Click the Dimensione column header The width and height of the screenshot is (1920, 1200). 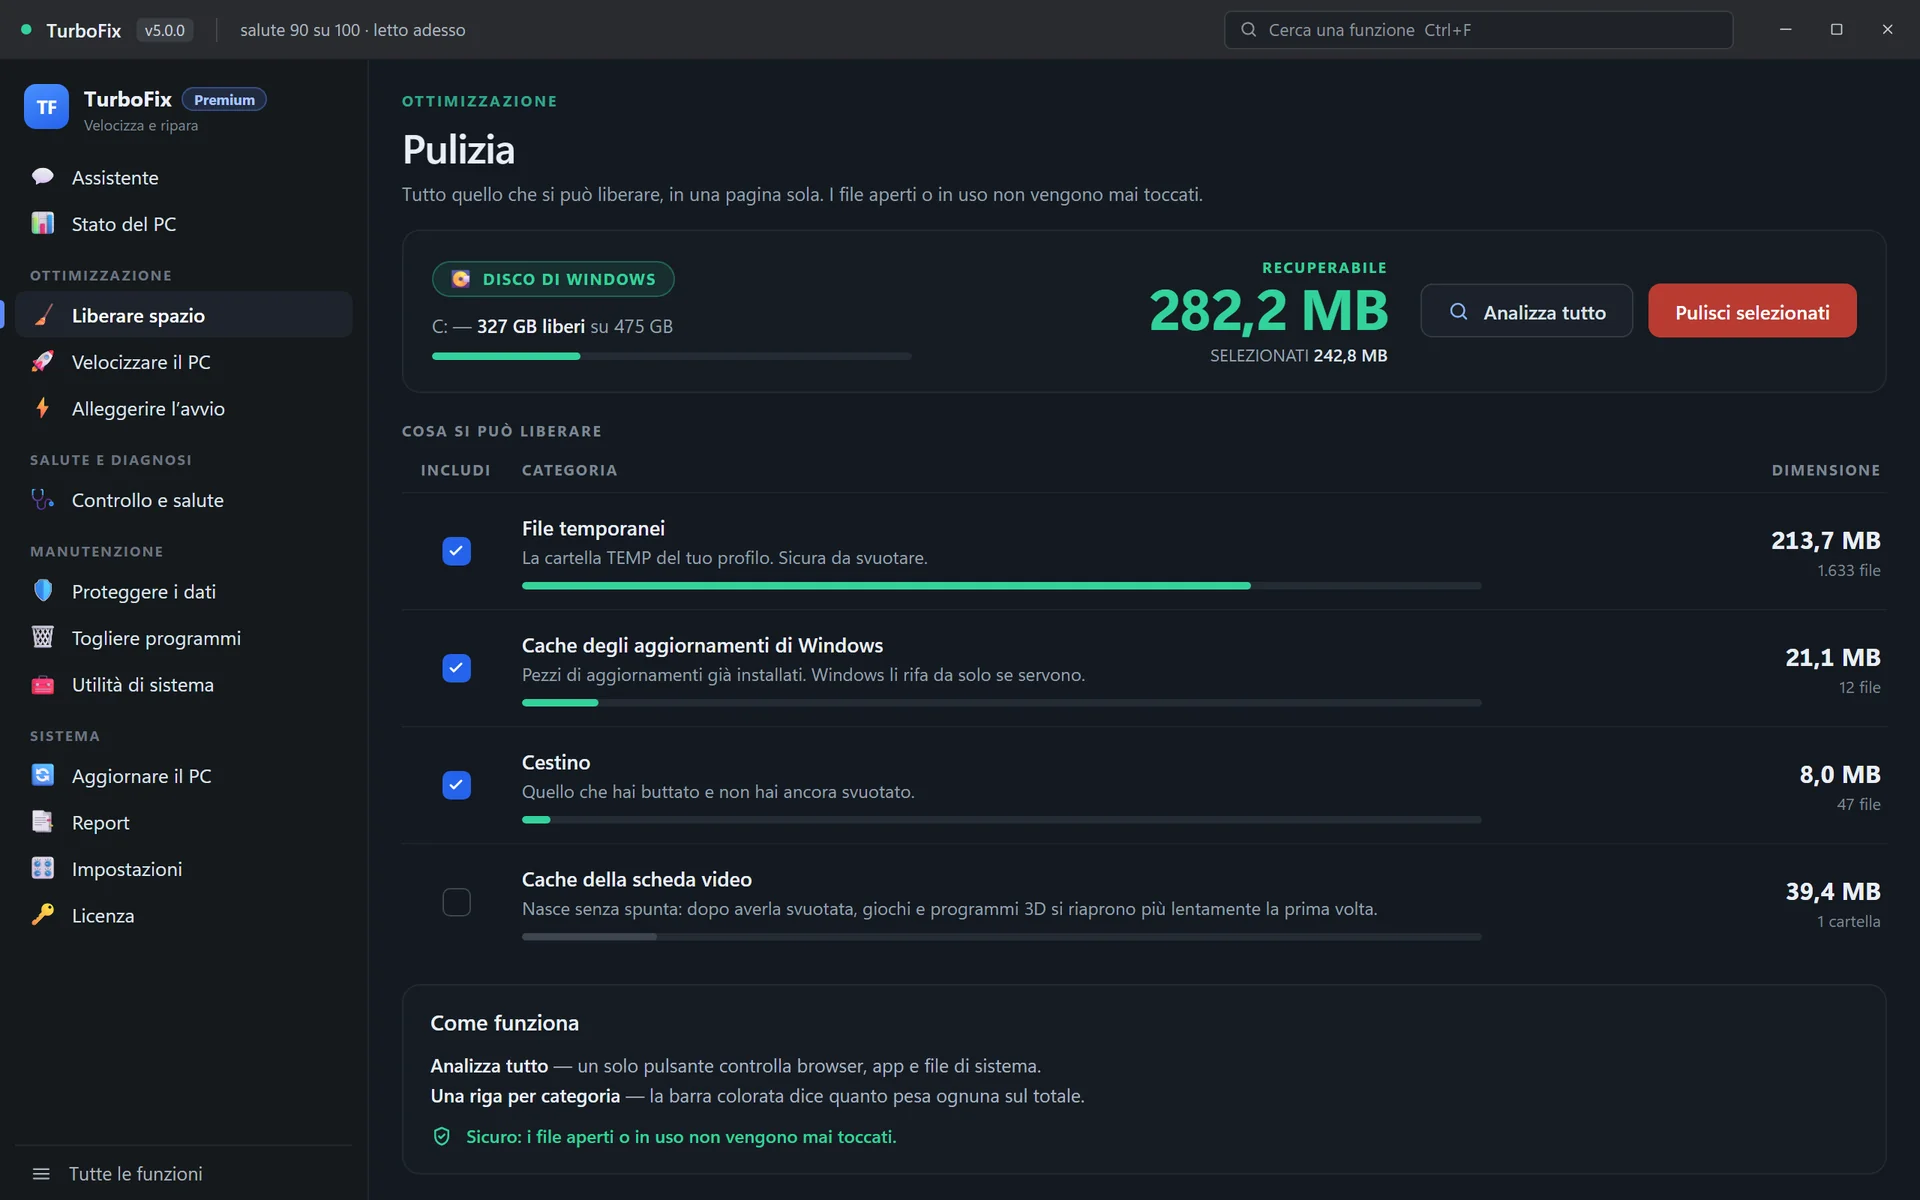[1825, 470]
